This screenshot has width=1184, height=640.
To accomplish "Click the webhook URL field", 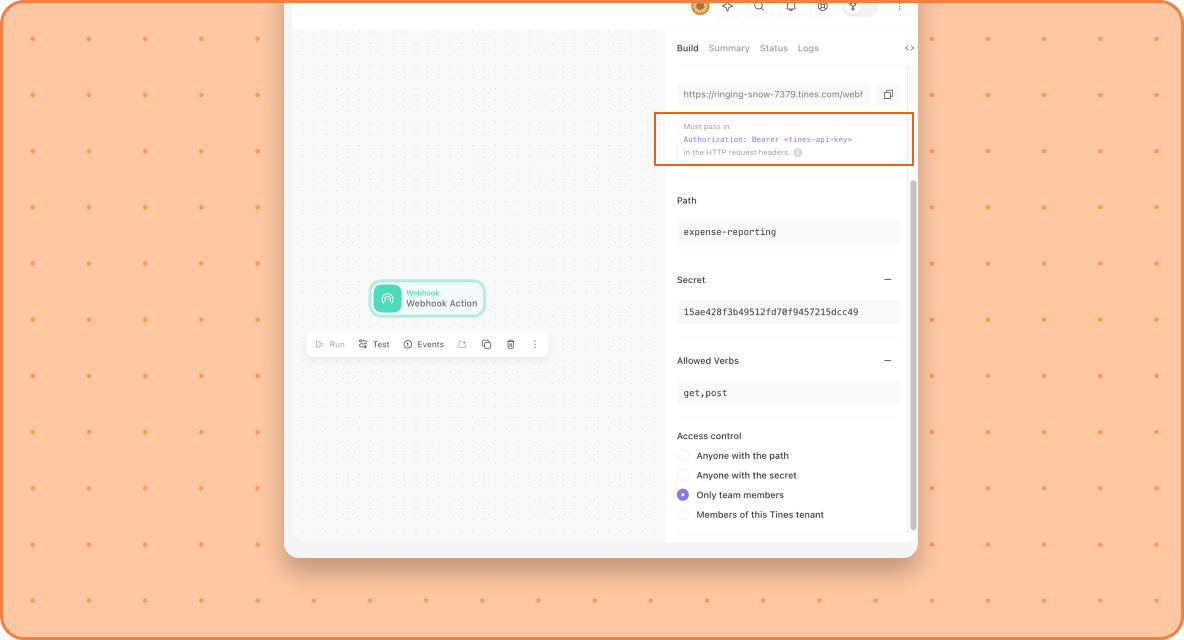I will pos(773,94).
